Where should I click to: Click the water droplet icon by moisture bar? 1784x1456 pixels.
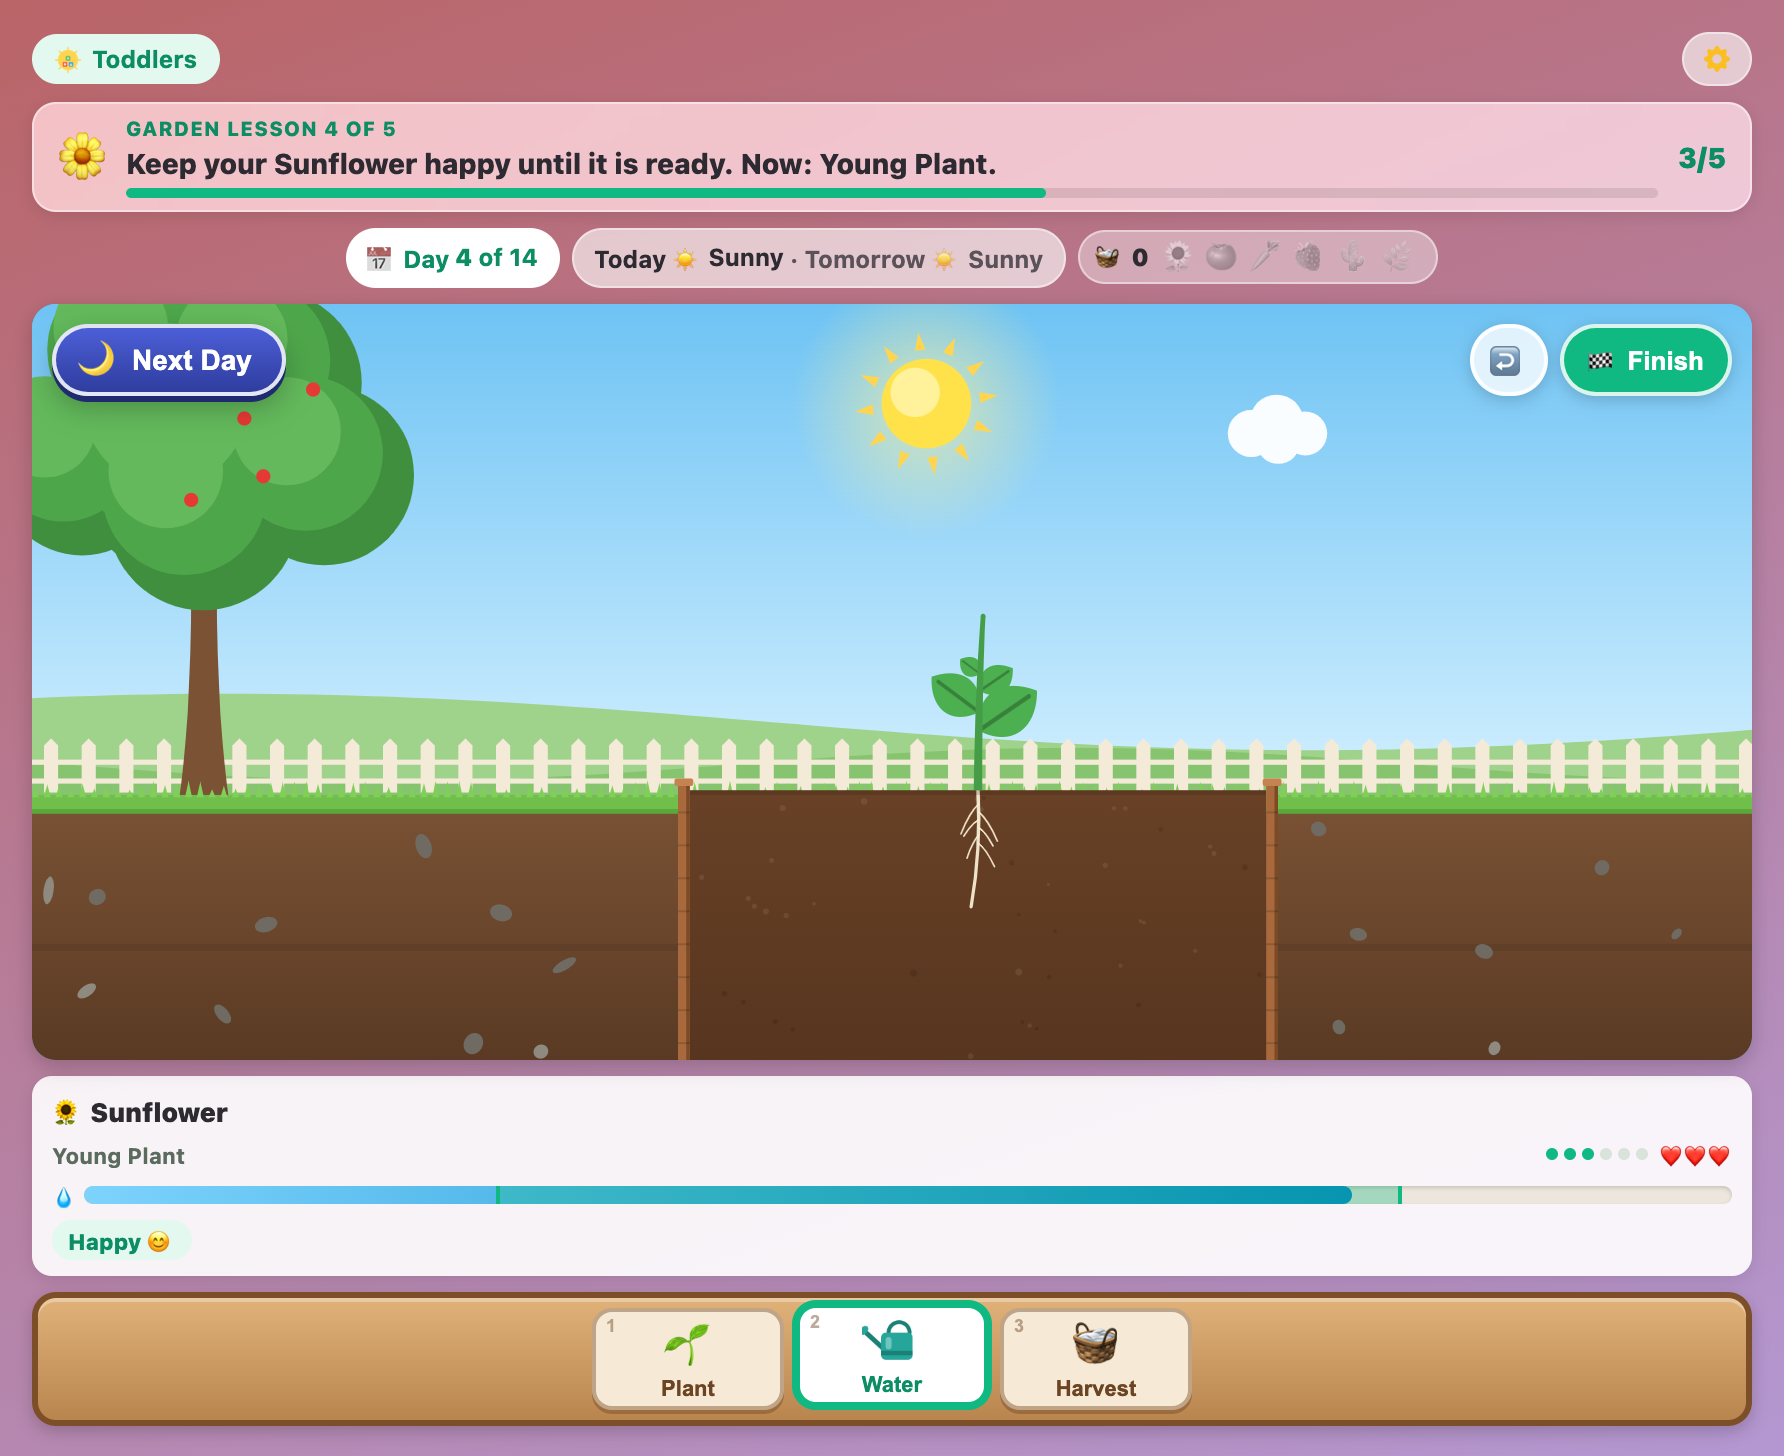64,1196
